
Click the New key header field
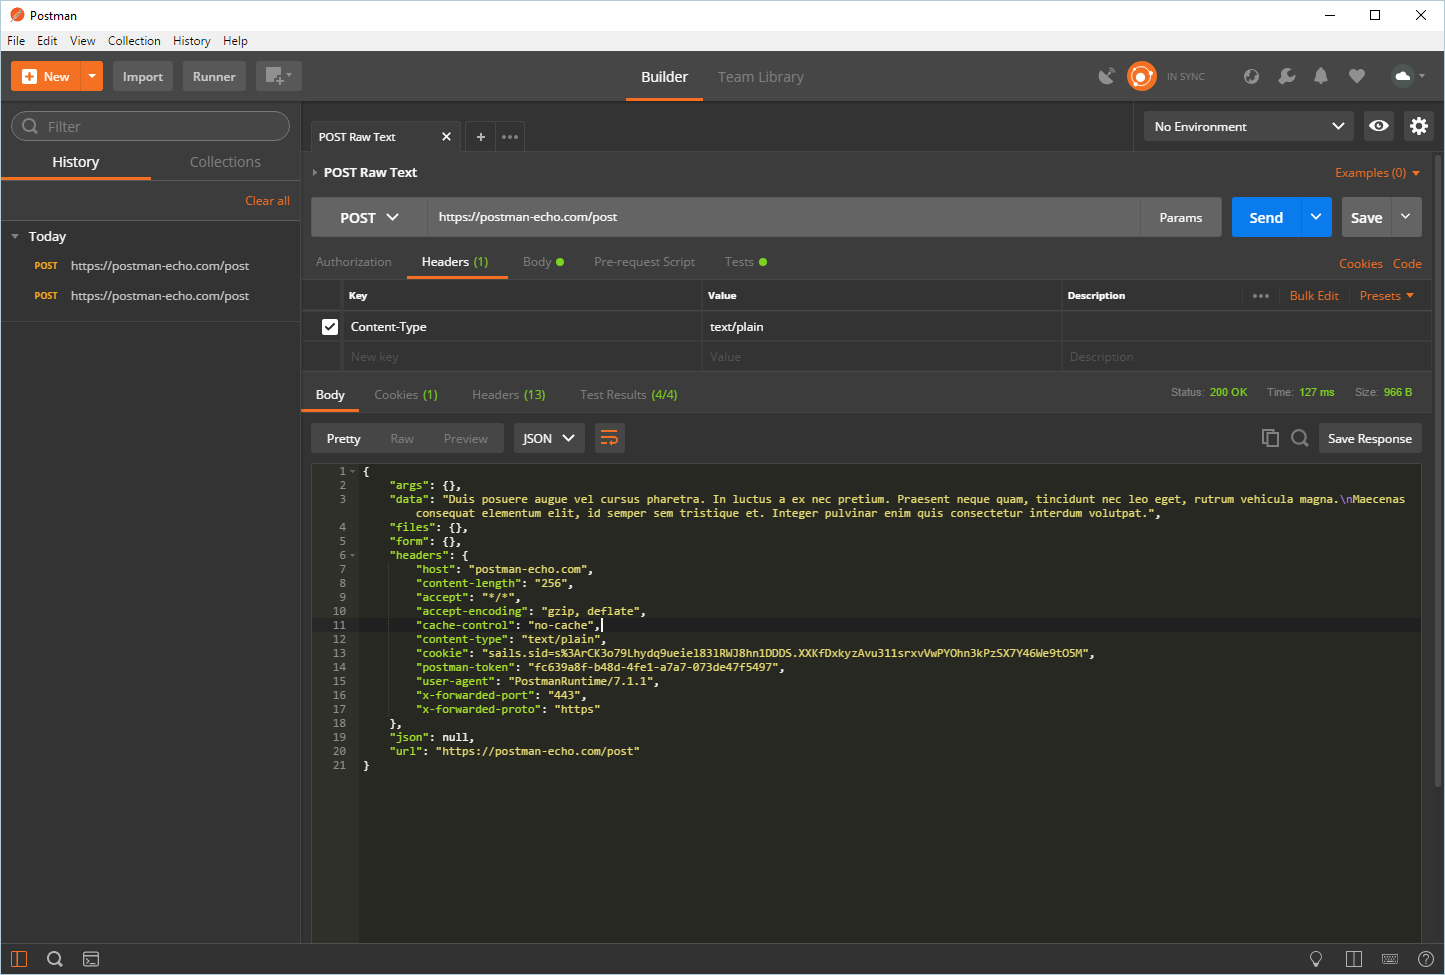[520, 357]
